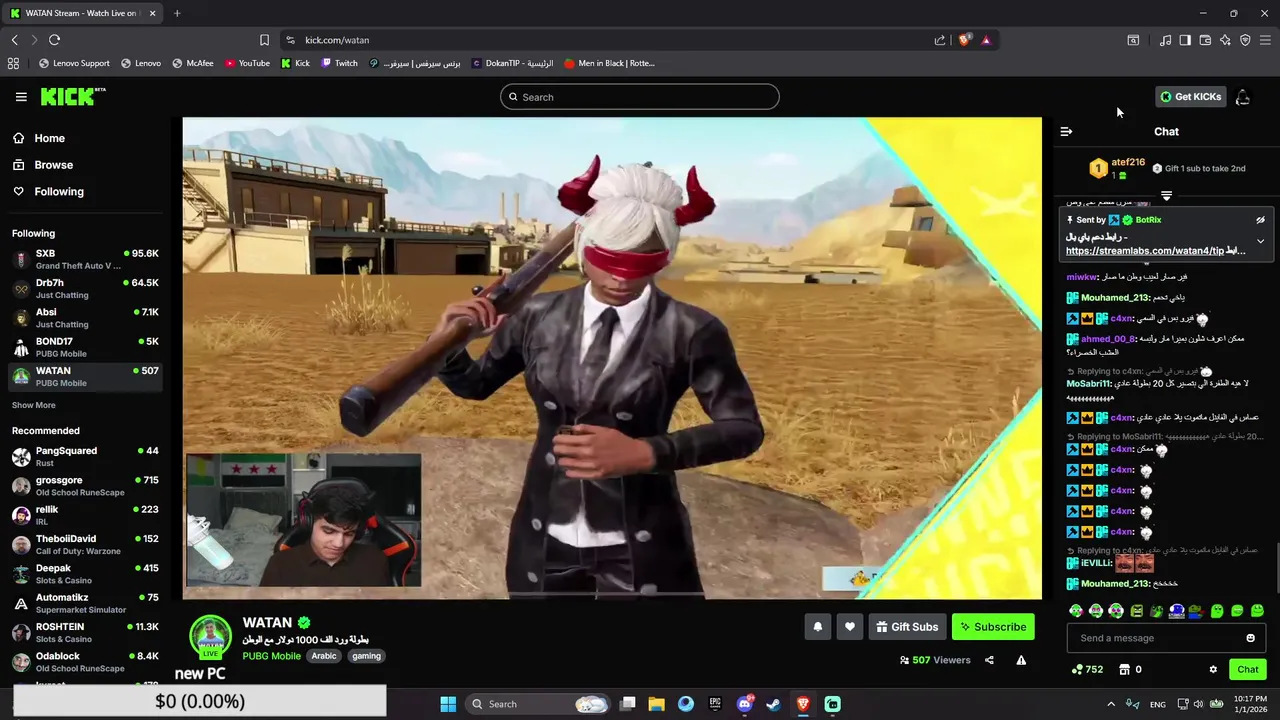1280x720 pixels.
Task: Share page from address bar
Action: 940,40
